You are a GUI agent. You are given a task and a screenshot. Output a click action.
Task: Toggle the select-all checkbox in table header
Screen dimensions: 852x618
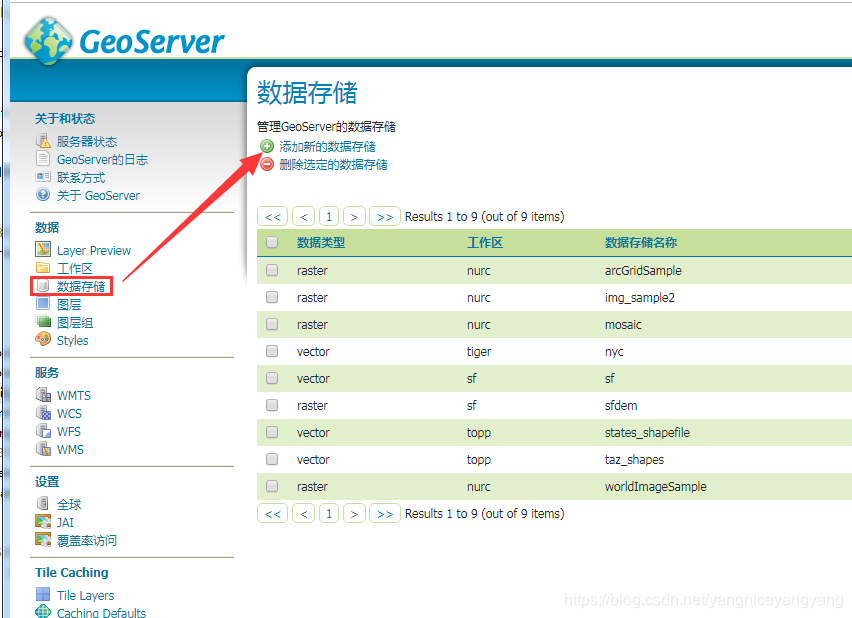point(272,242)
